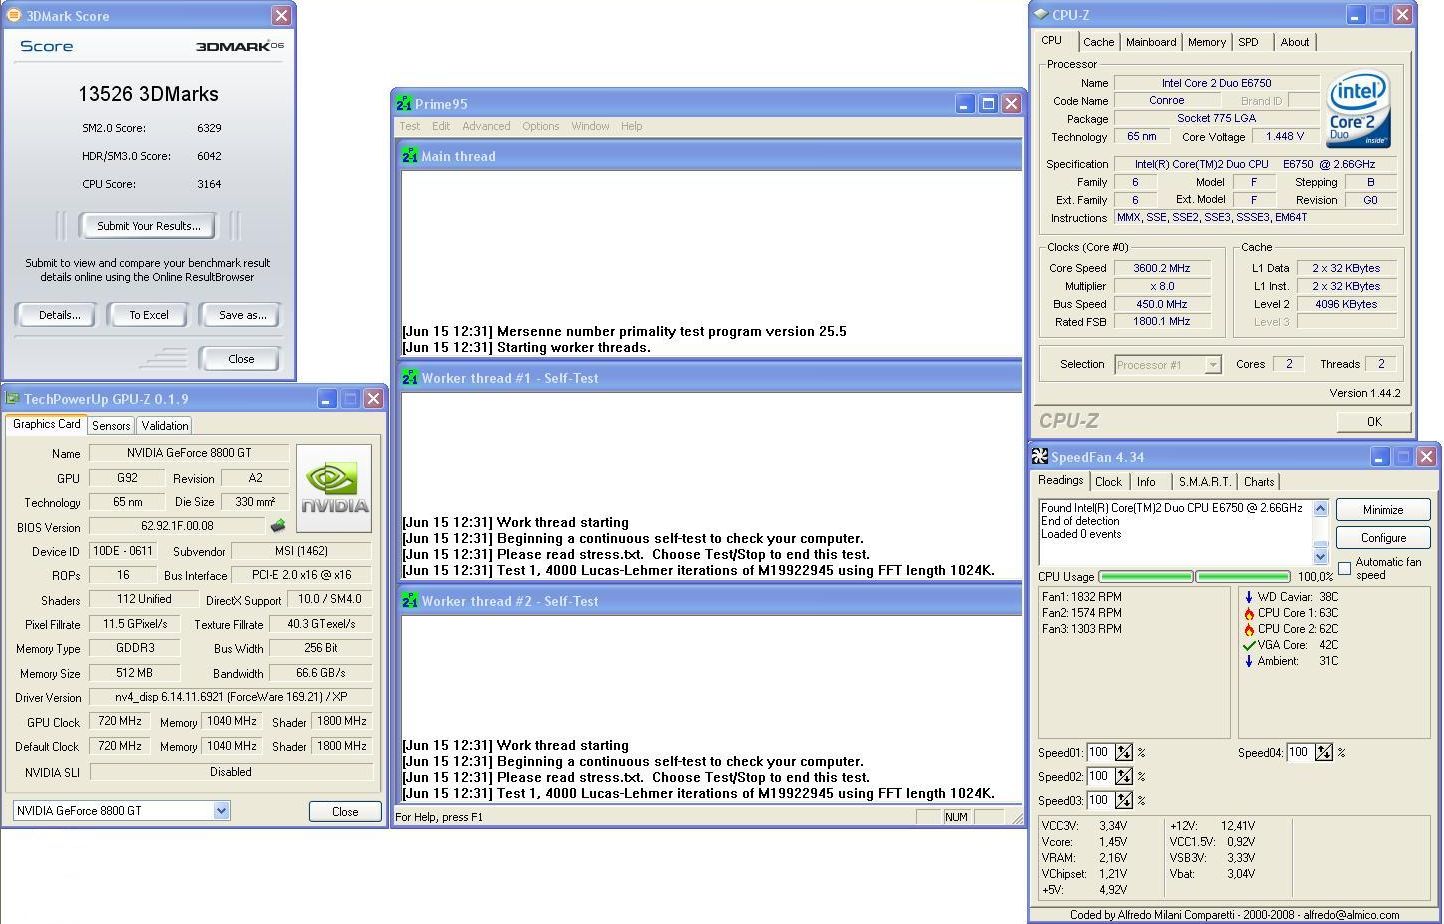Switch to CPU-Z Memory tab
The image size is (1444, 924).
tap(1207, 42)
